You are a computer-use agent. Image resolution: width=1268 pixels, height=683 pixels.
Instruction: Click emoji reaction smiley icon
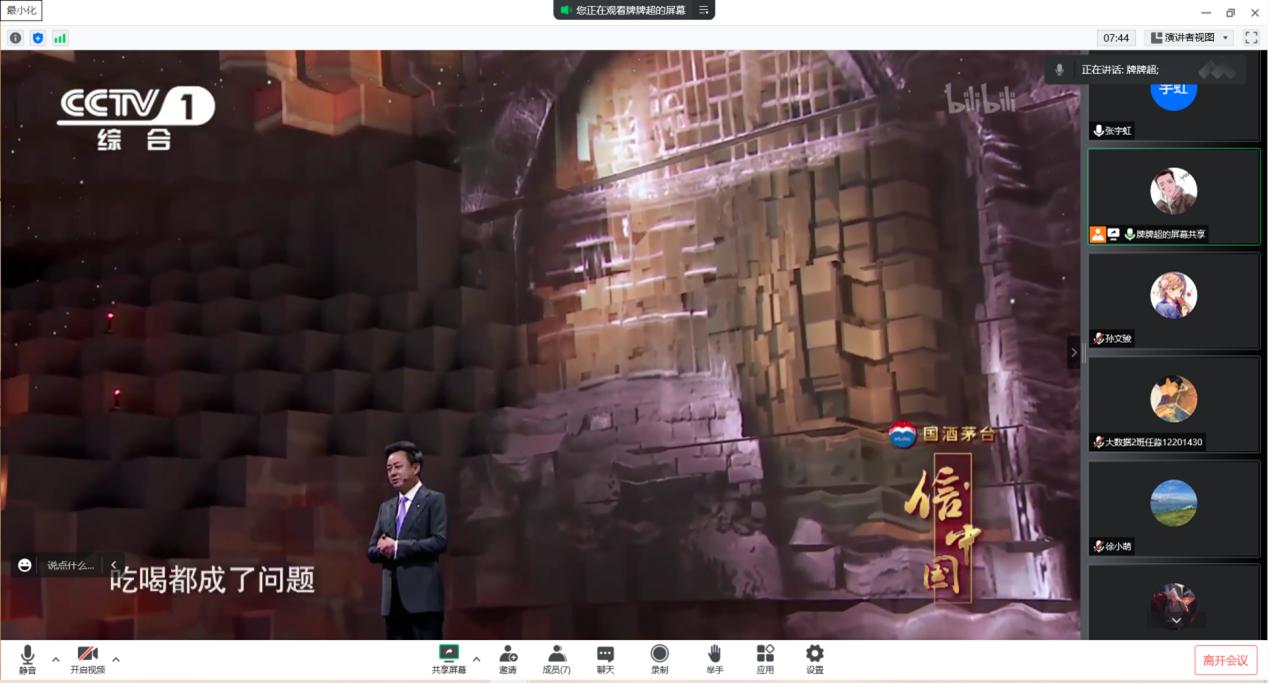coord(25,565)
